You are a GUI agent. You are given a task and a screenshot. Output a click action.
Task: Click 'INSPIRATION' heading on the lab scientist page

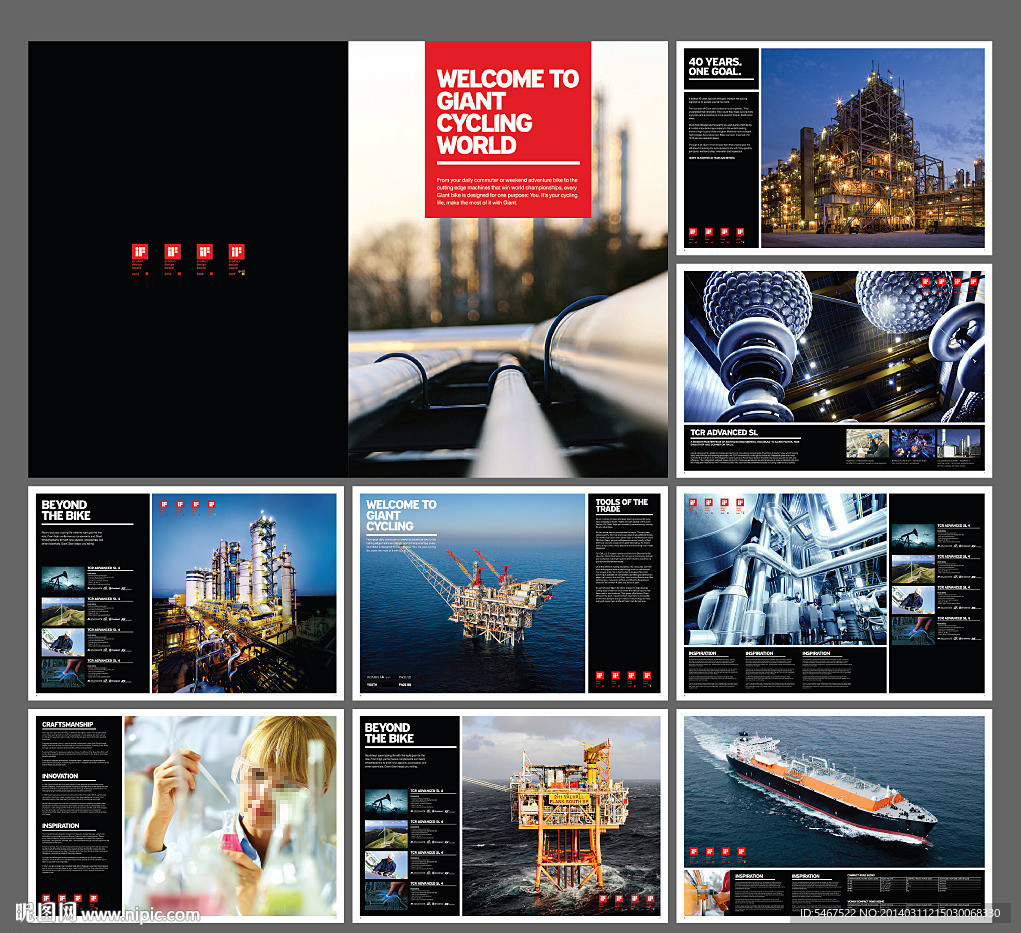click(61, 826)
